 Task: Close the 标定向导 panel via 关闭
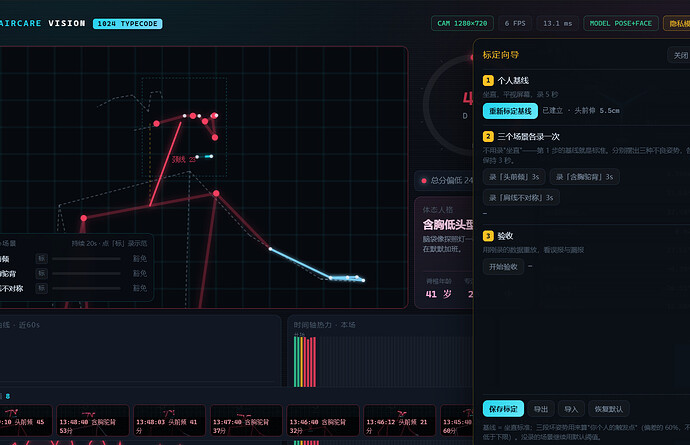point(680,55)
